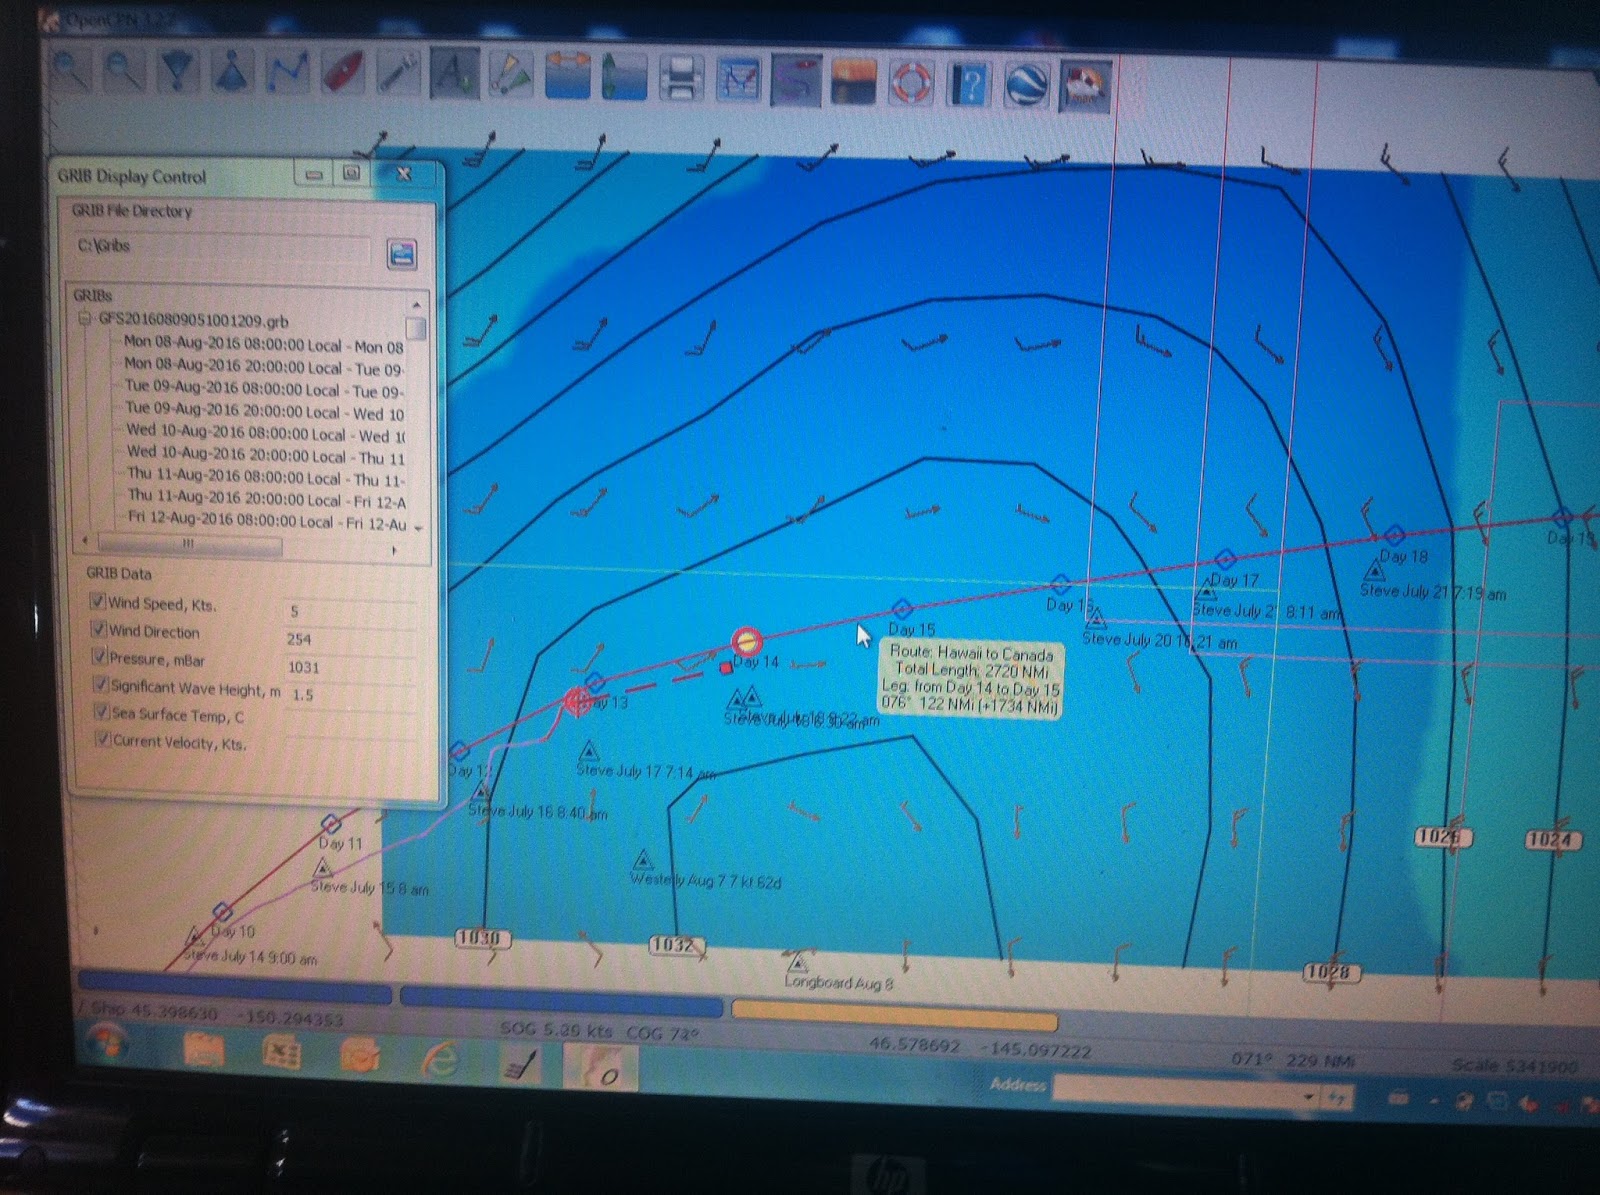
Task: Open Internet Explorer from the taskbar
Action: click(440, 1060)
